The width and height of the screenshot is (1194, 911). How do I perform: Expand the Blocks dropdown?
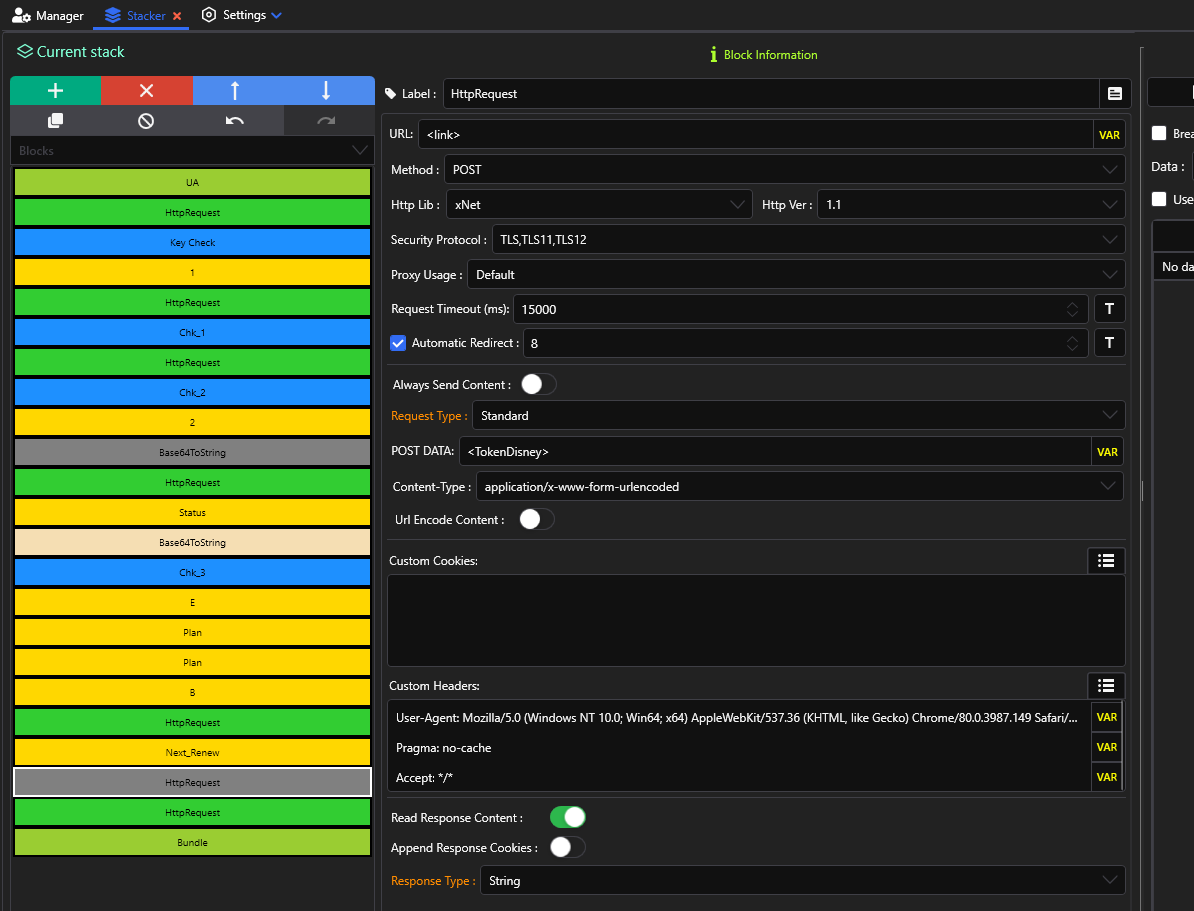pyautogui.click(x=193, y=151)
